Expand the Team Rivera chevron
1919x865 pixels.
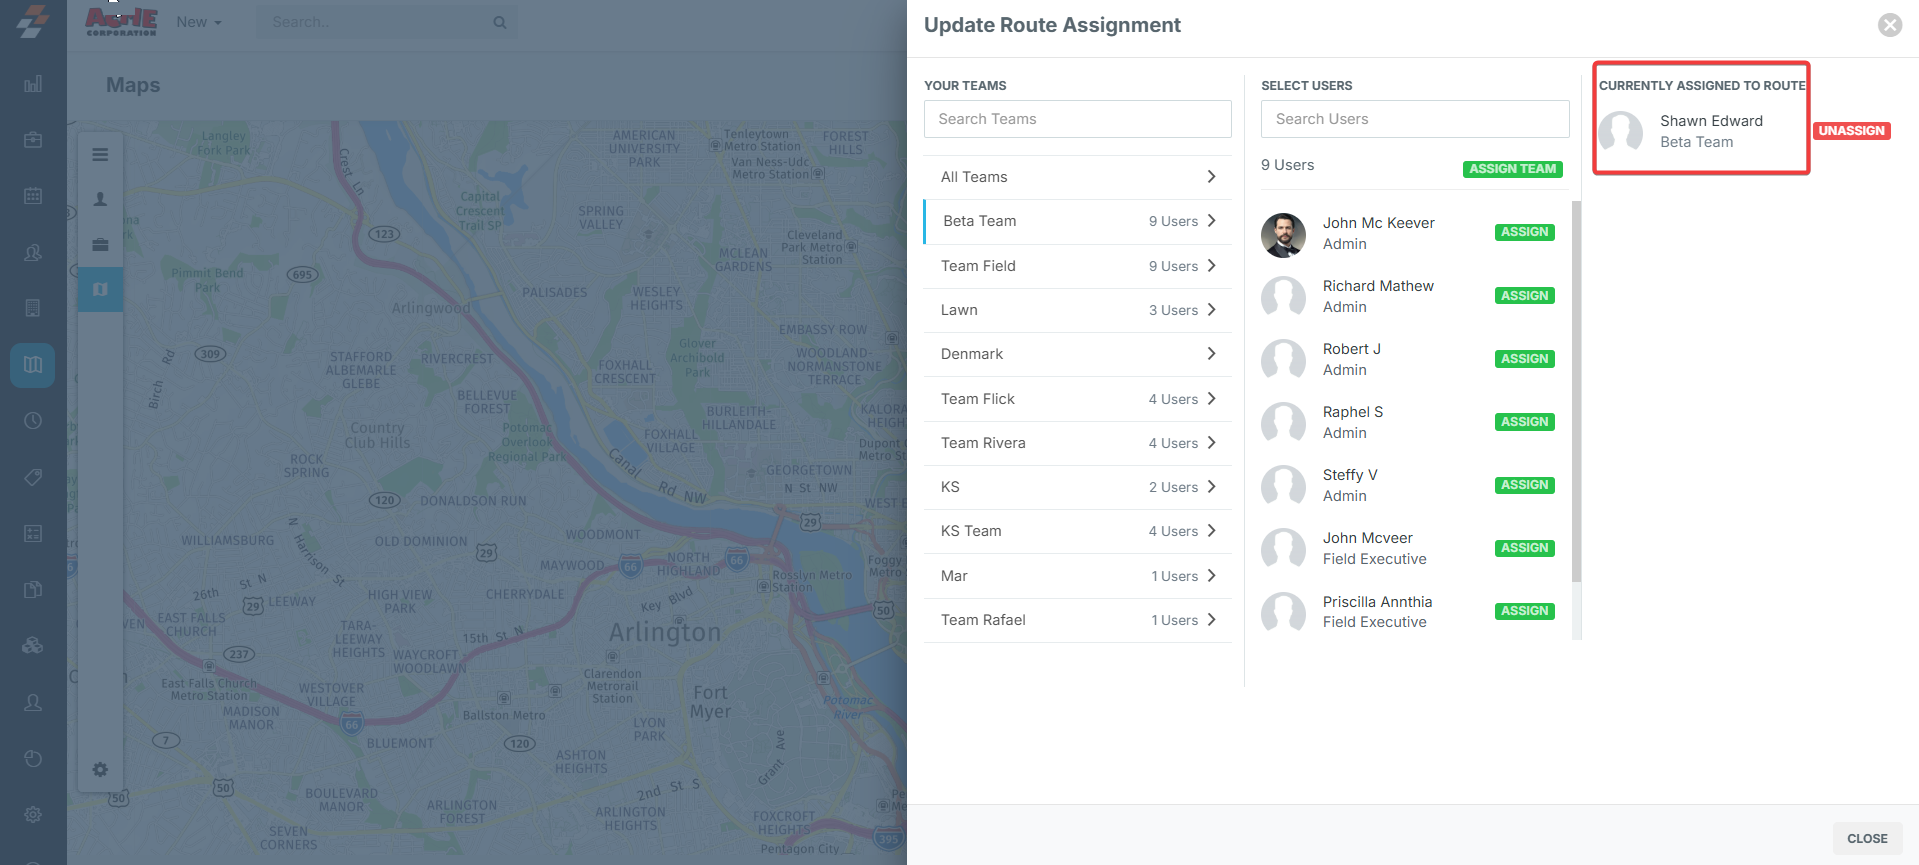[x=1212, y=443]
